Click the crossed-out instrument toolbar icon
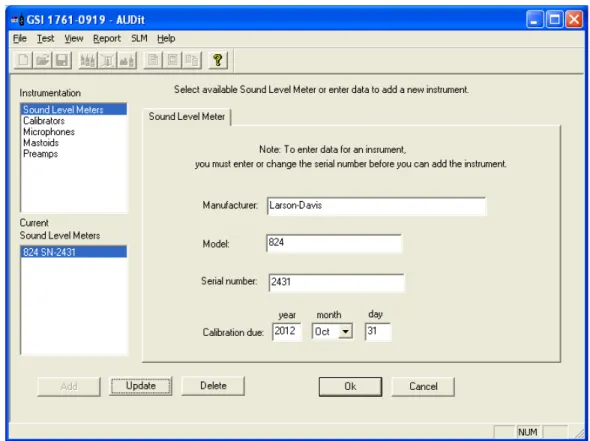Screen dimensions: 590x441 [107, 60]
